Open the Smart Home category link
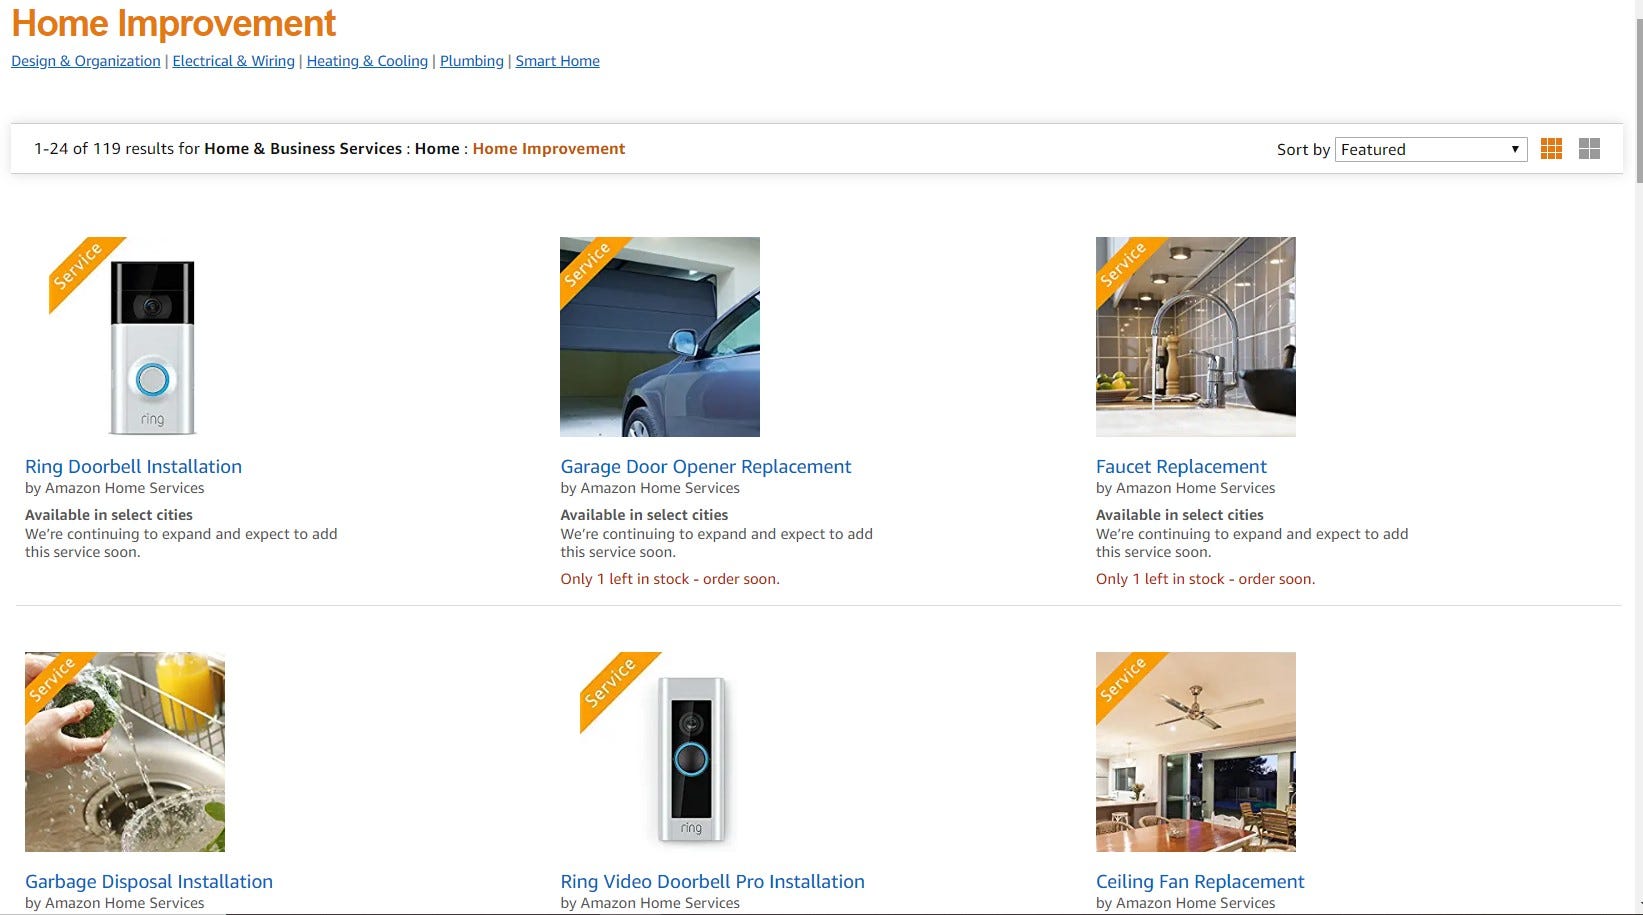The image size is (1643, 915). [558, 61]
